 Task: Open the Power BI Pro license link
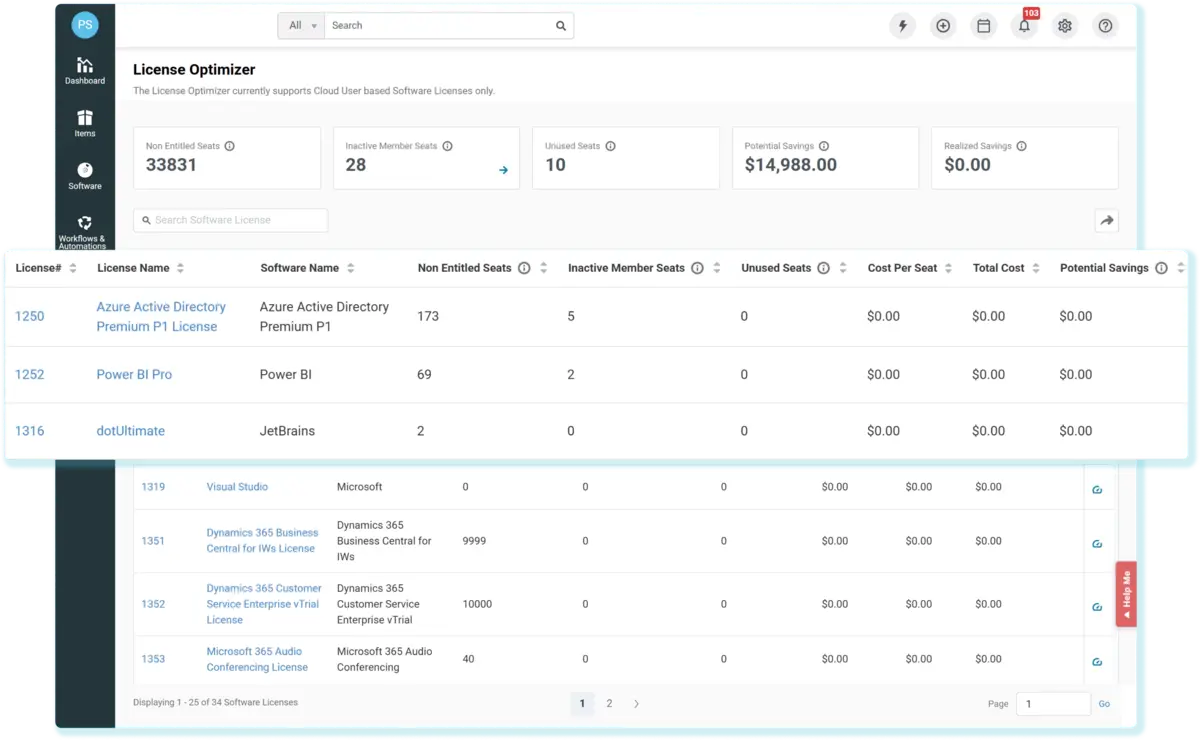coord(134,374)
